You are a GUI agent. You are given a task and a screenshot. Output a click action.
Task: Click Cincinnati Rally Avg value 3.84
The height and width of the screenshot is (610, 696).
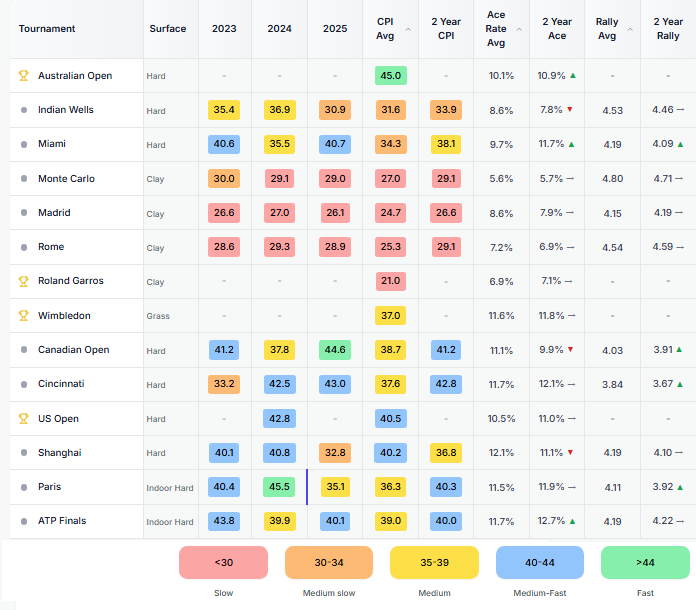coord(613,384)
